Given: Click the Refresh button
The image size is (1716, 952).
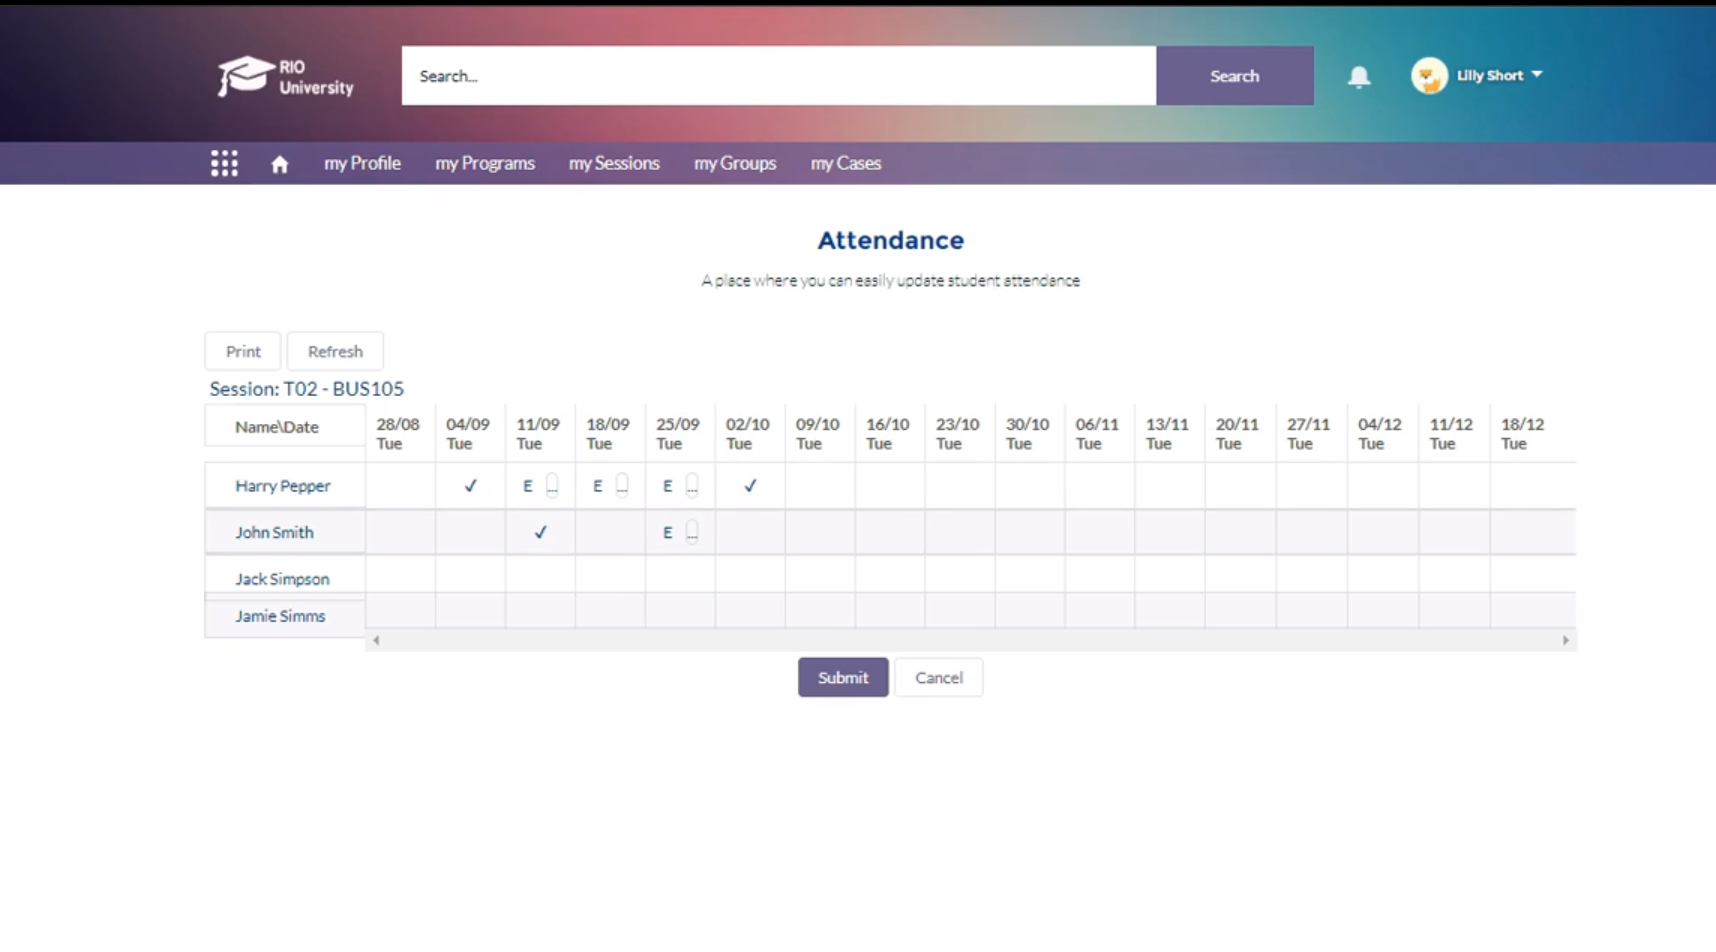Looking at the screenshot, I should 335,351.
